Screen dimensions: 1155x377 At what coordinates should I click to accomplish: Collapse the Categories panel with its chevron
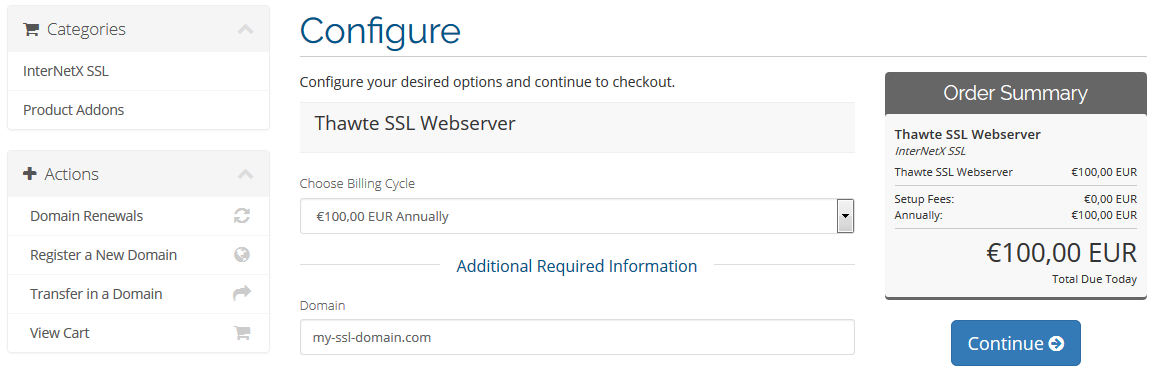pos(245,29)
